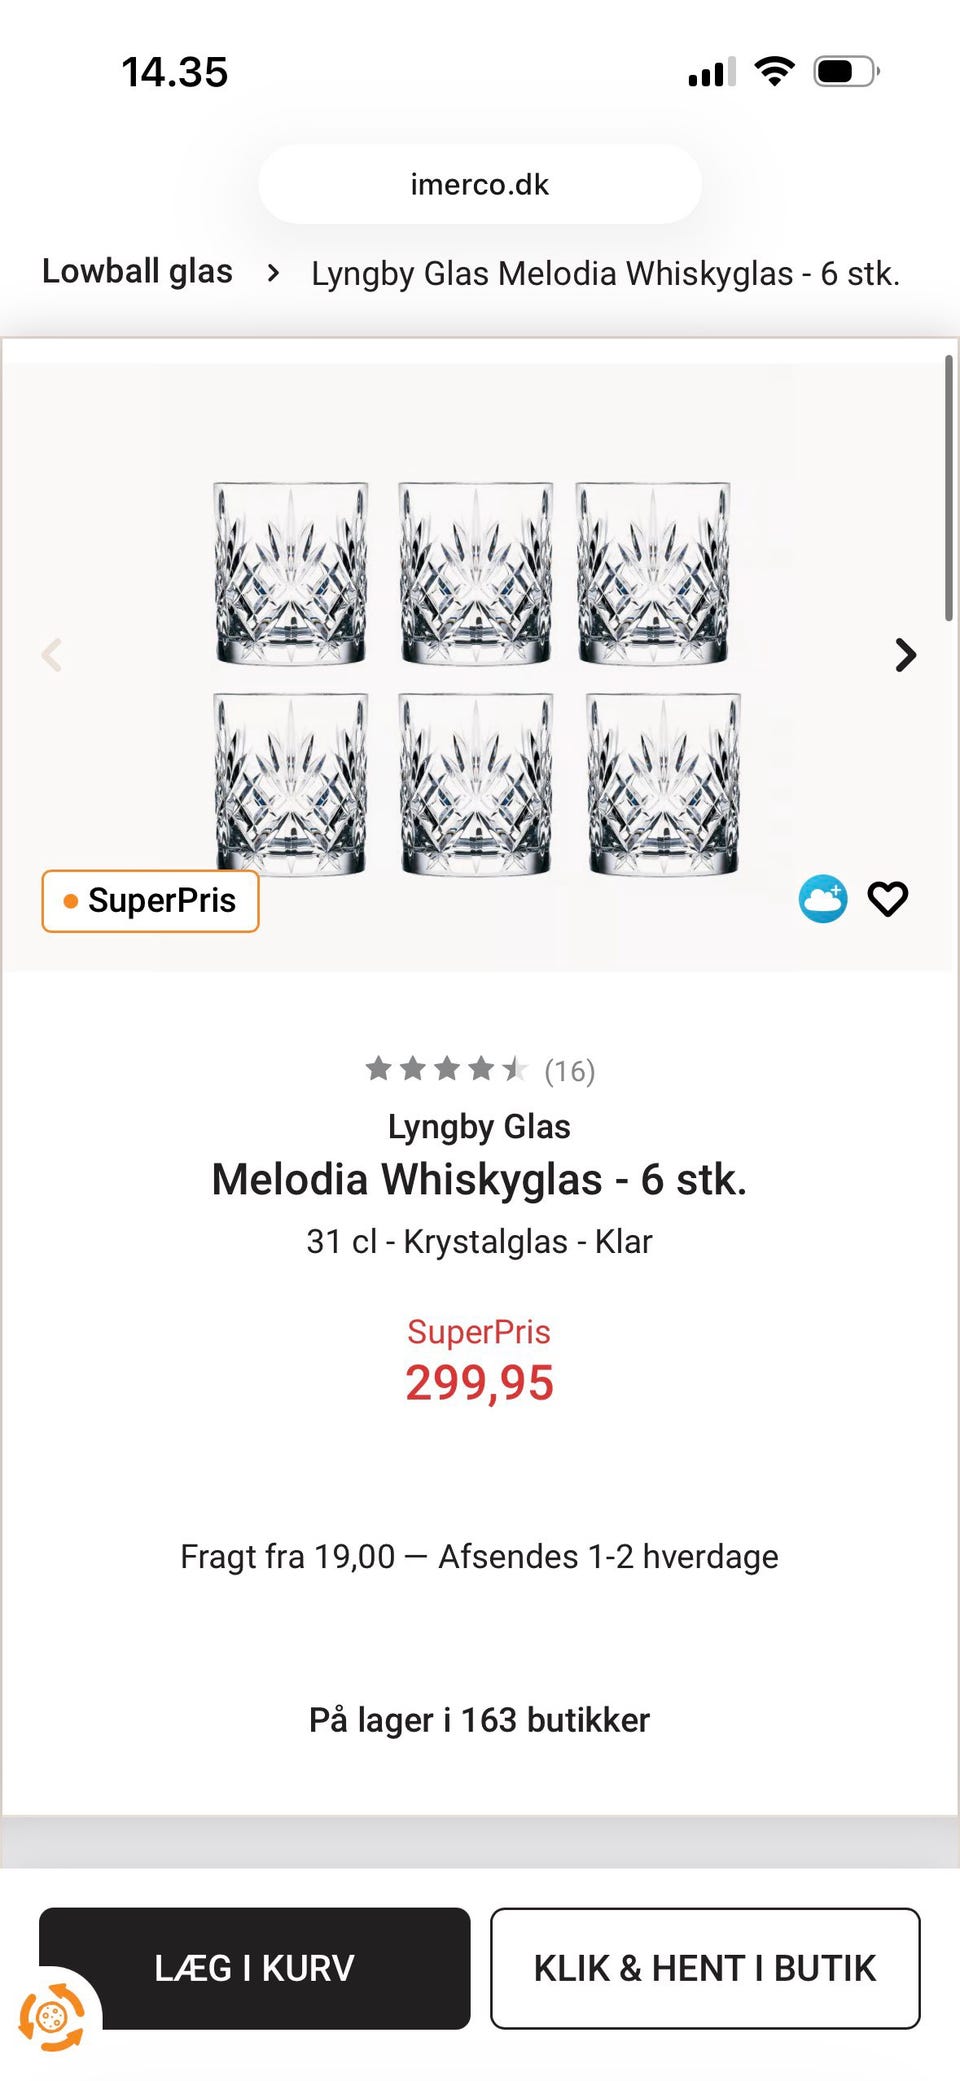Image resolution: width=960 pixels, height=2081 pixels.
Task: Show previous product image arrow
Action: click(x=52, y=655)
